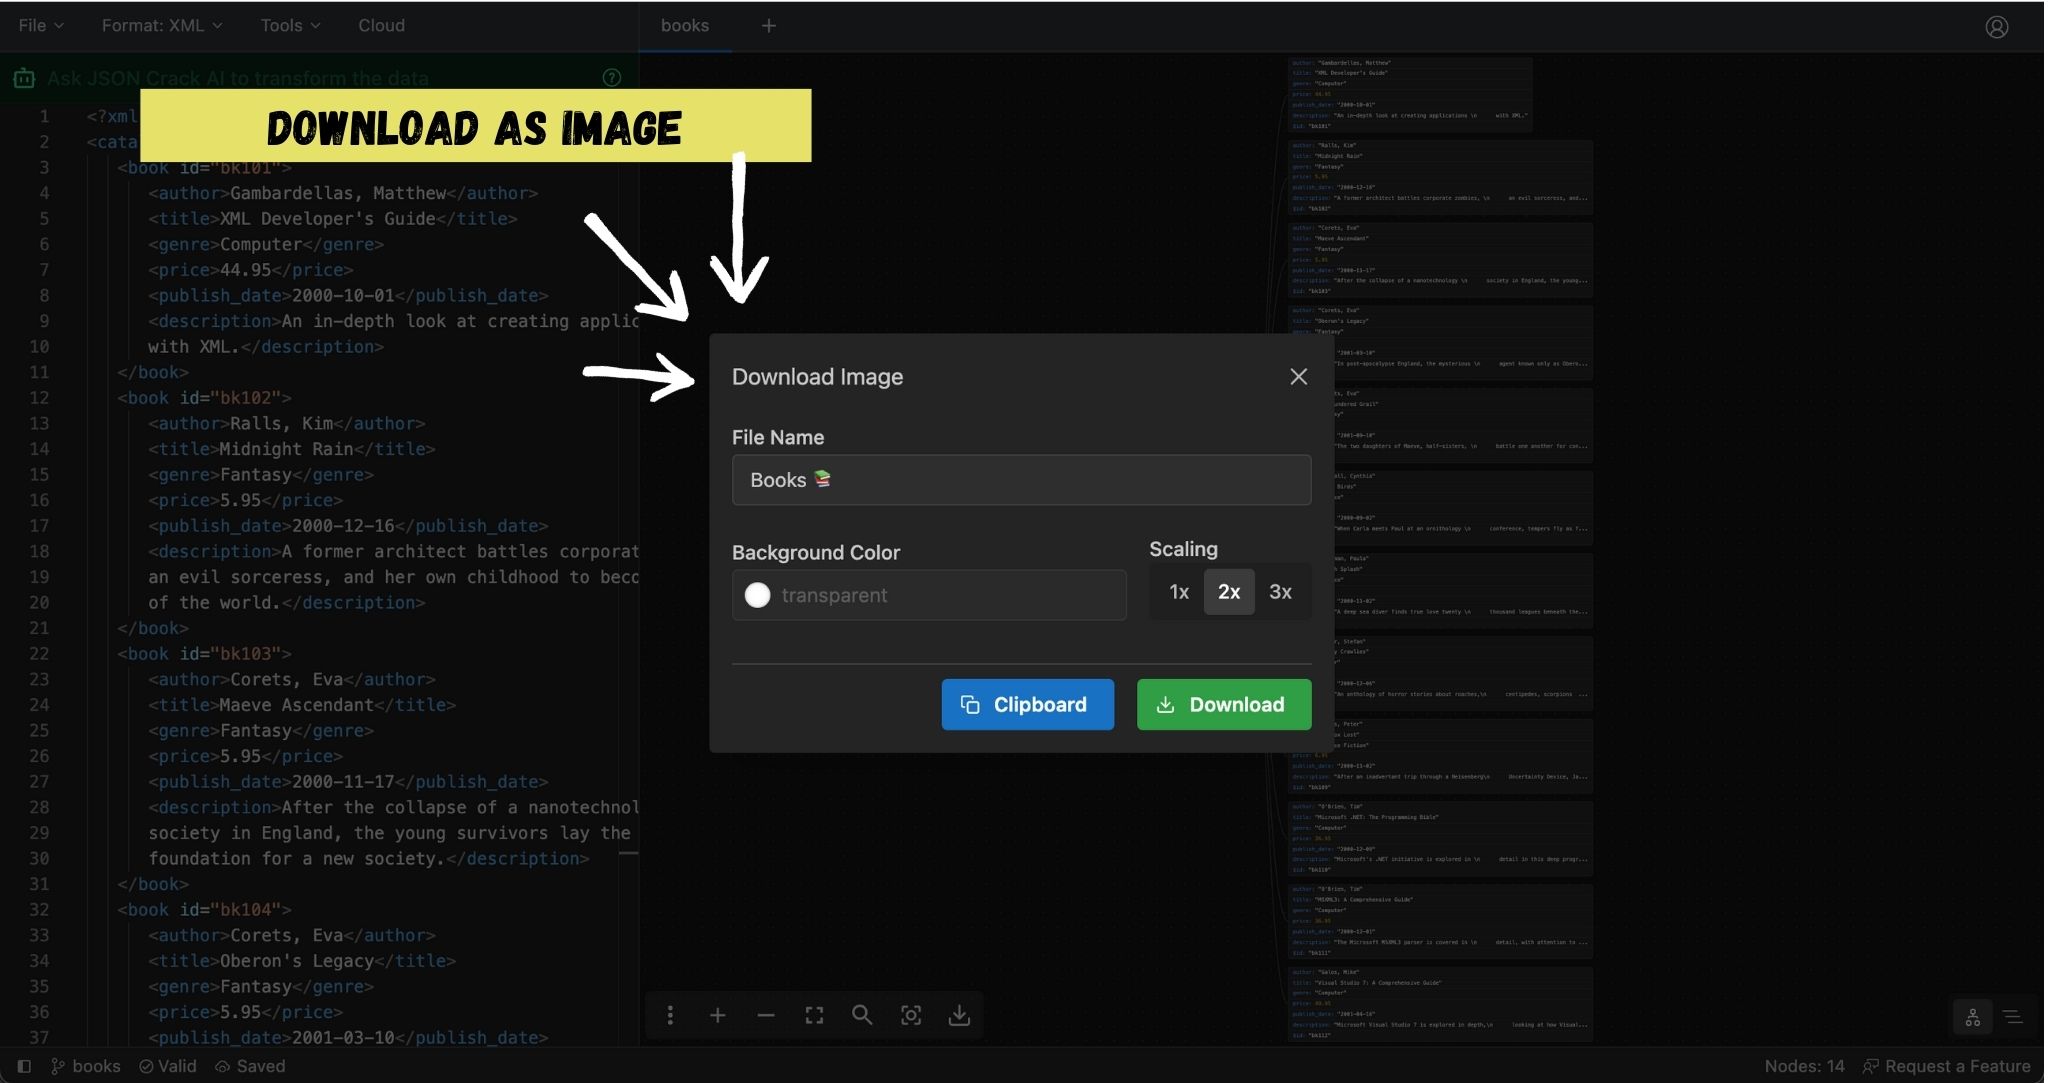Click the zoom-out minus icon
This screenshot has width=2048, height=1083.
(x=767, y=1015)
